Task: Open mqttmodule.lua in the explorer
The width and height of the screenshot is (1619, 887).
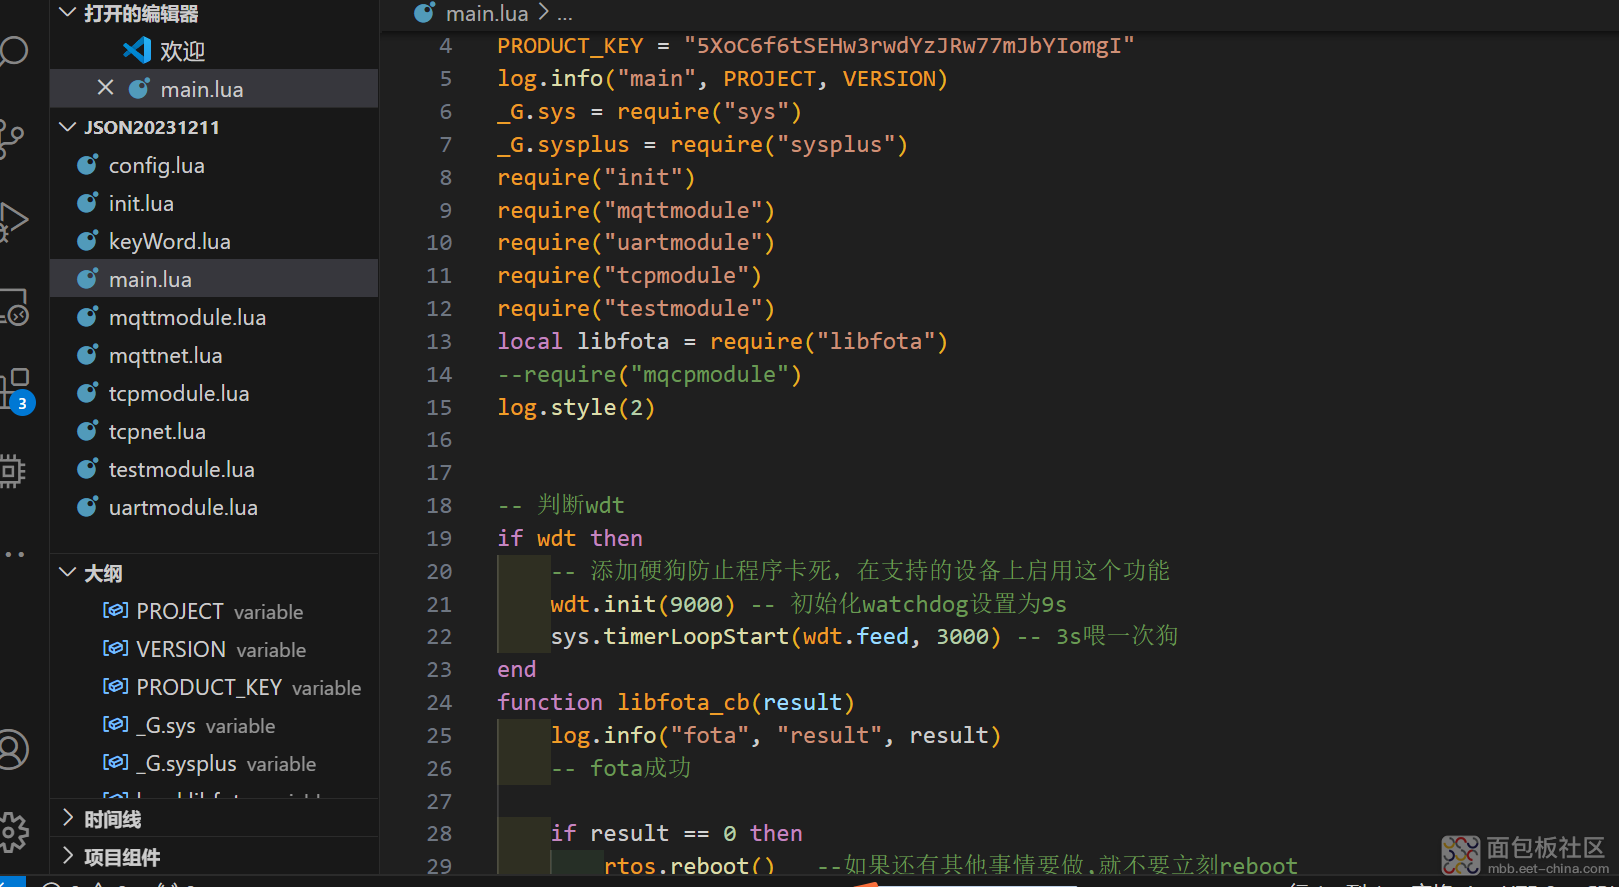Action: point(214,317)
